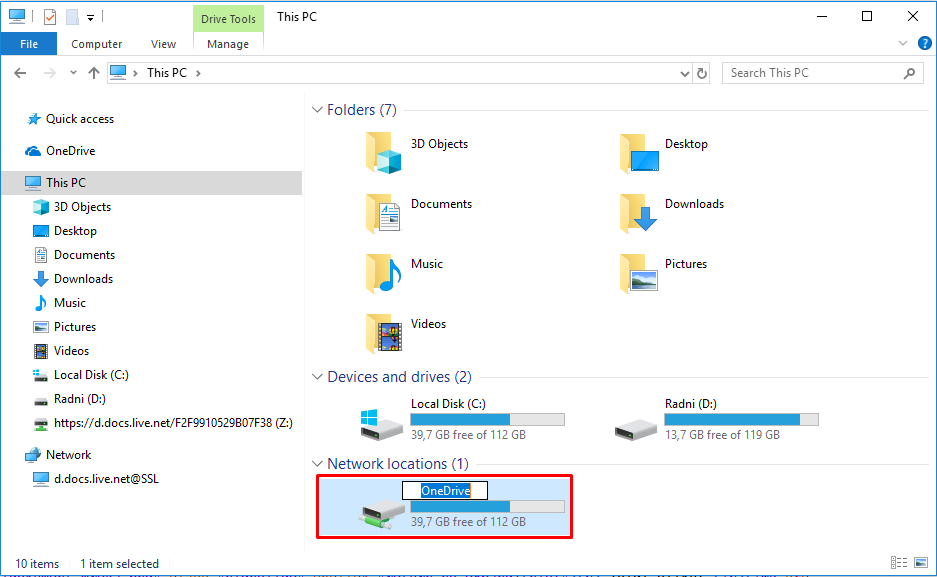Open the View ribbon tab
The height and width of the screenshot is (577, 937).
163,44
